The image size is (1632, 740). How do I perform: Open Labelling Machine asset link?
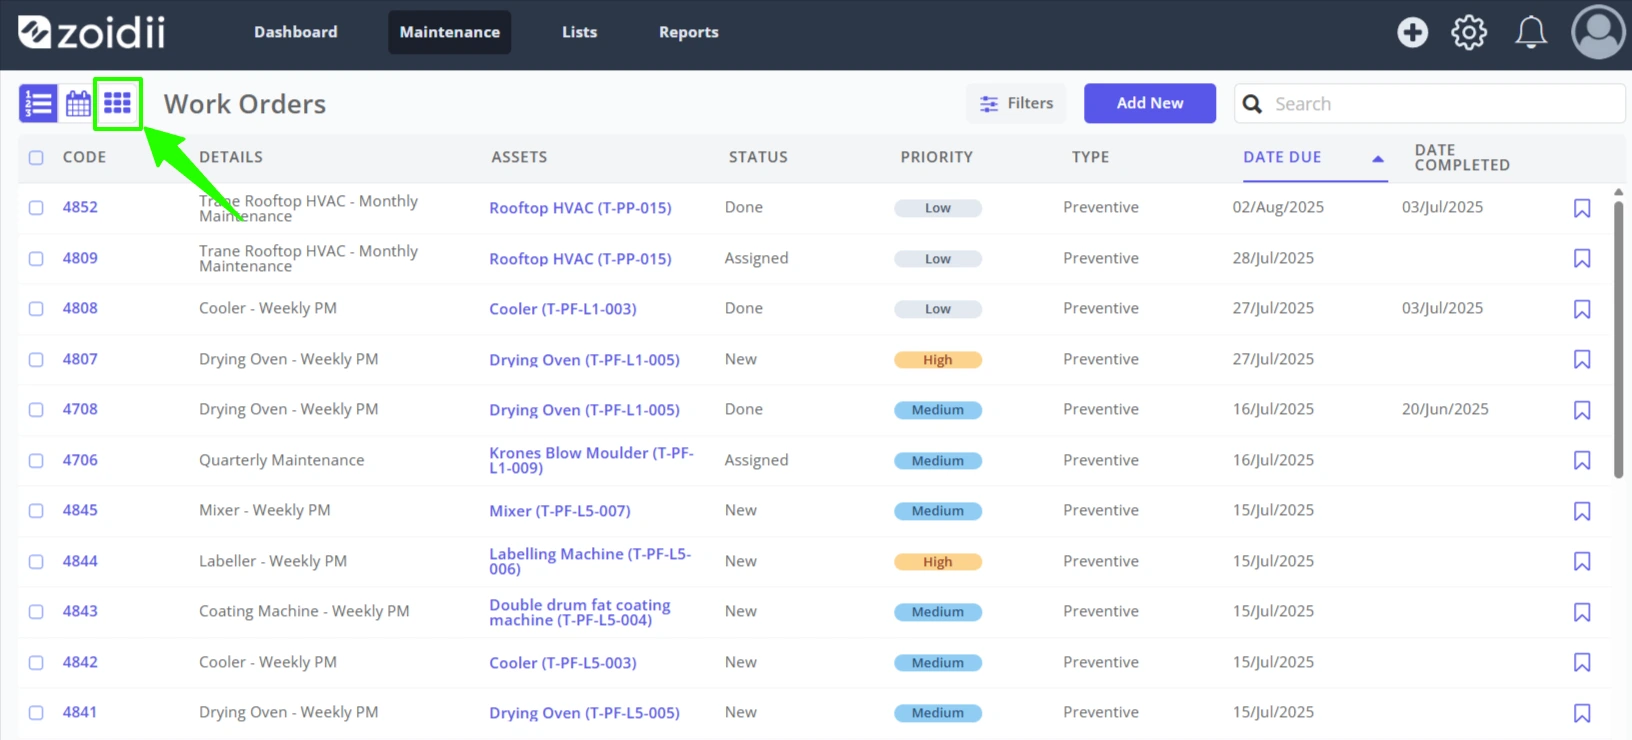(590, 561)
